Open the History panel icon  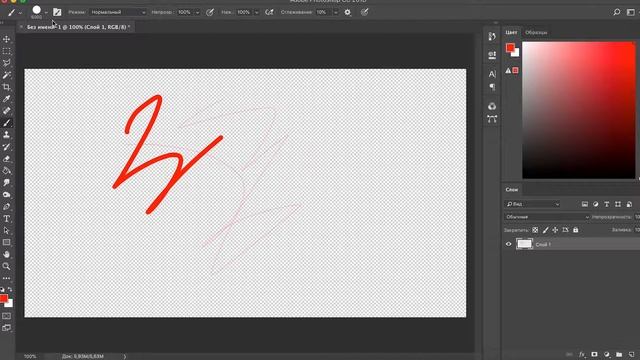pyautogui.click(x=492, y=36)
